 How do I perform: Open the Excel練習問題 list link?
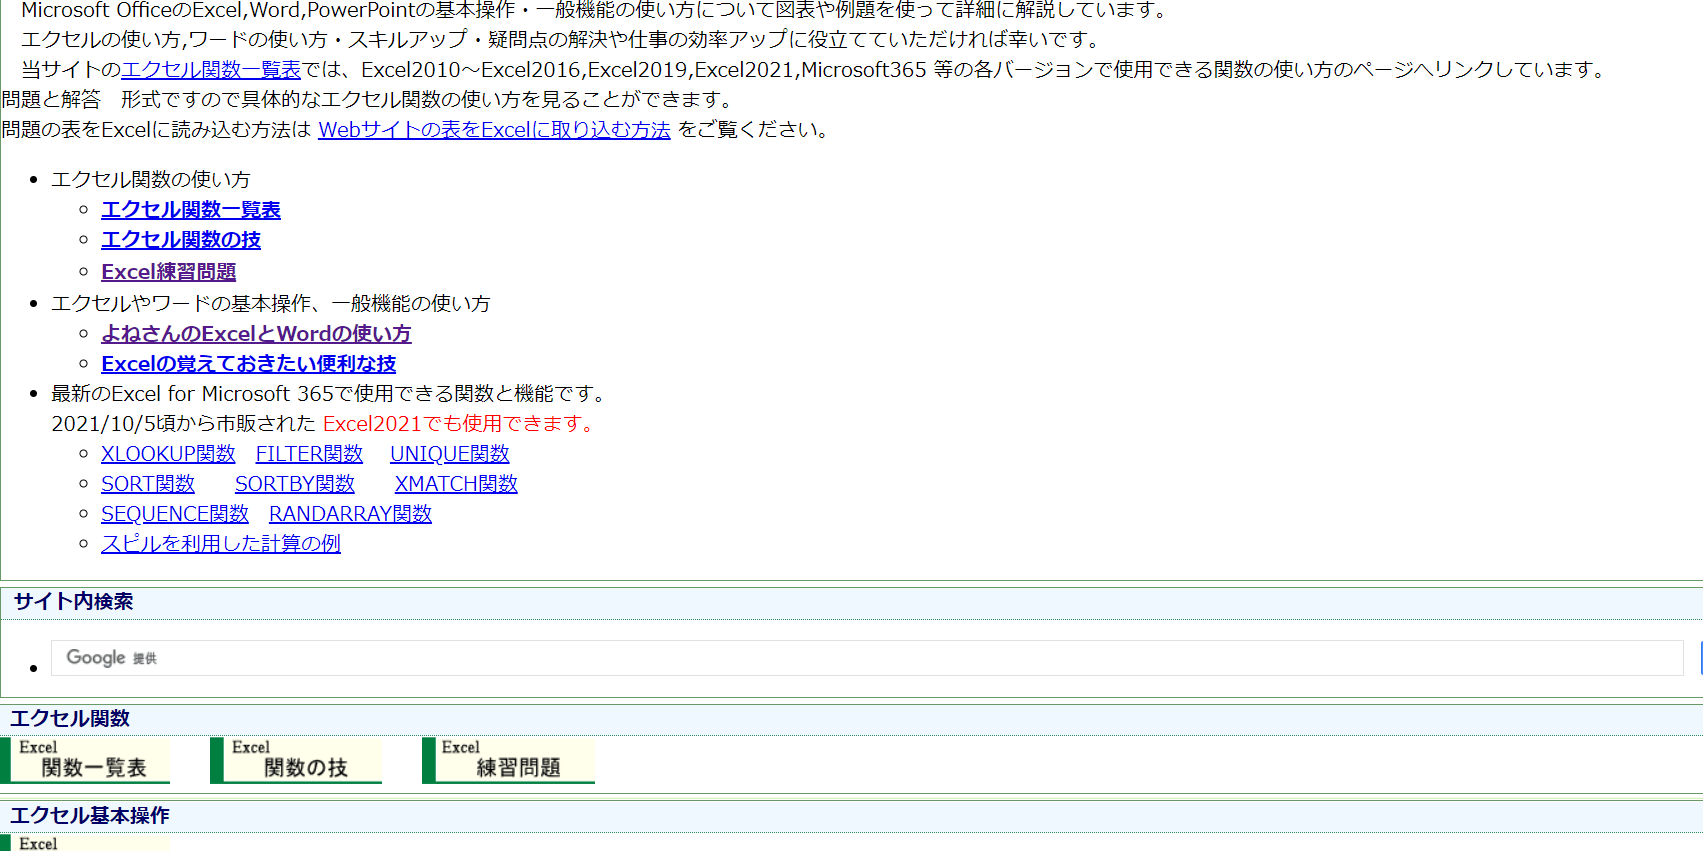point(169,272)
